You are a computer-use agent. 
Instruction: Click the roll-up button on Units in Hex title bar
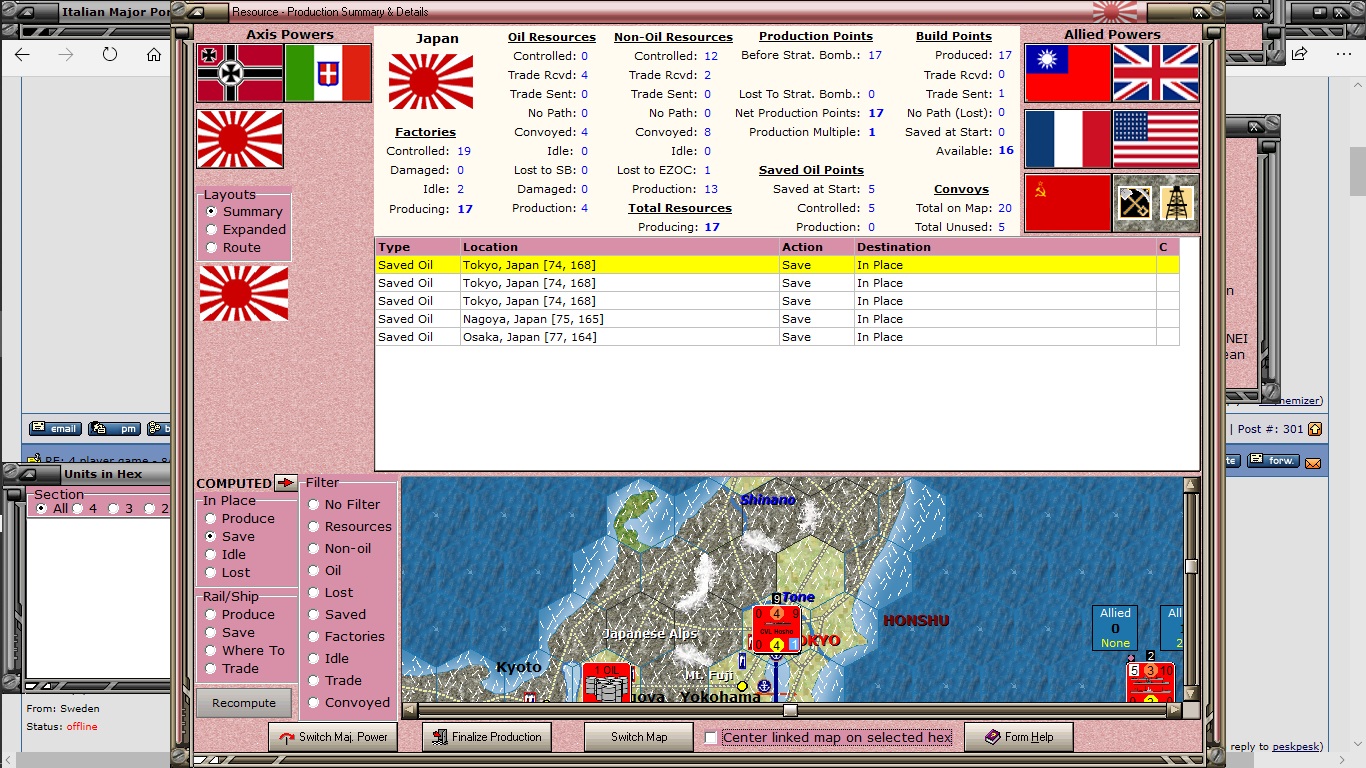27,474
